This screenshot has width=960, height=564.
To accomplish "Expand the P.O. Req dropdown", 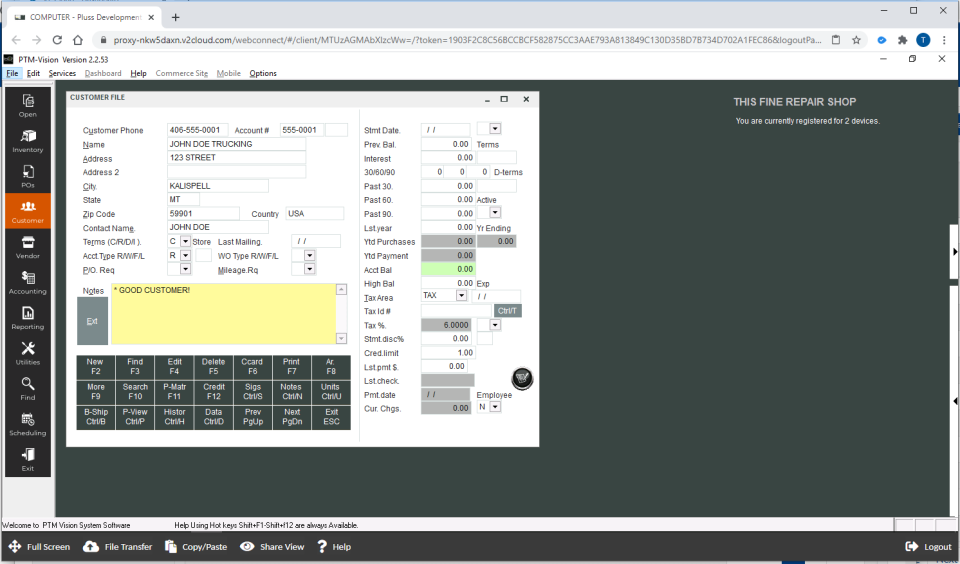I will (185, 269).
